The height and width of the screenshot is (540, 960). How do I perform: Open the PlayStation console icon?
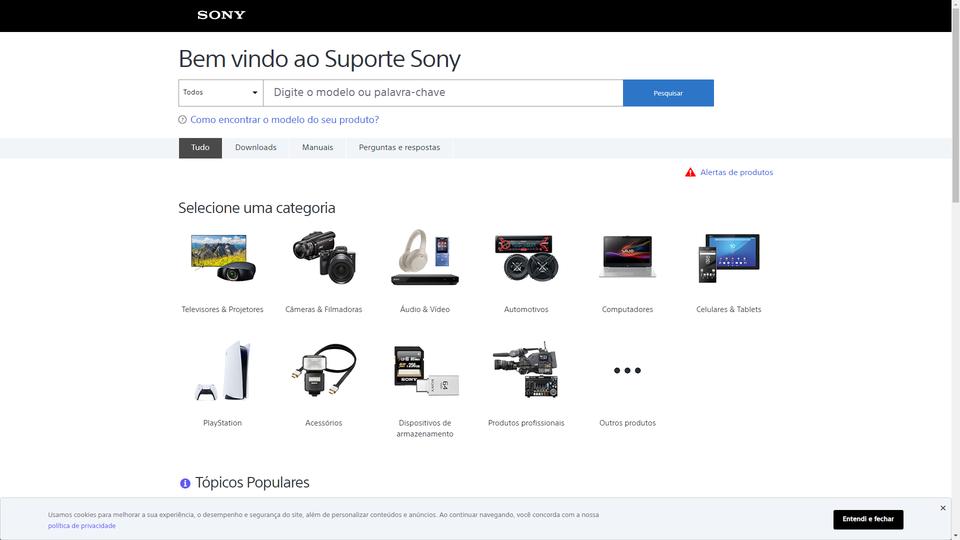pyautogui.click(x=223, y=370)
